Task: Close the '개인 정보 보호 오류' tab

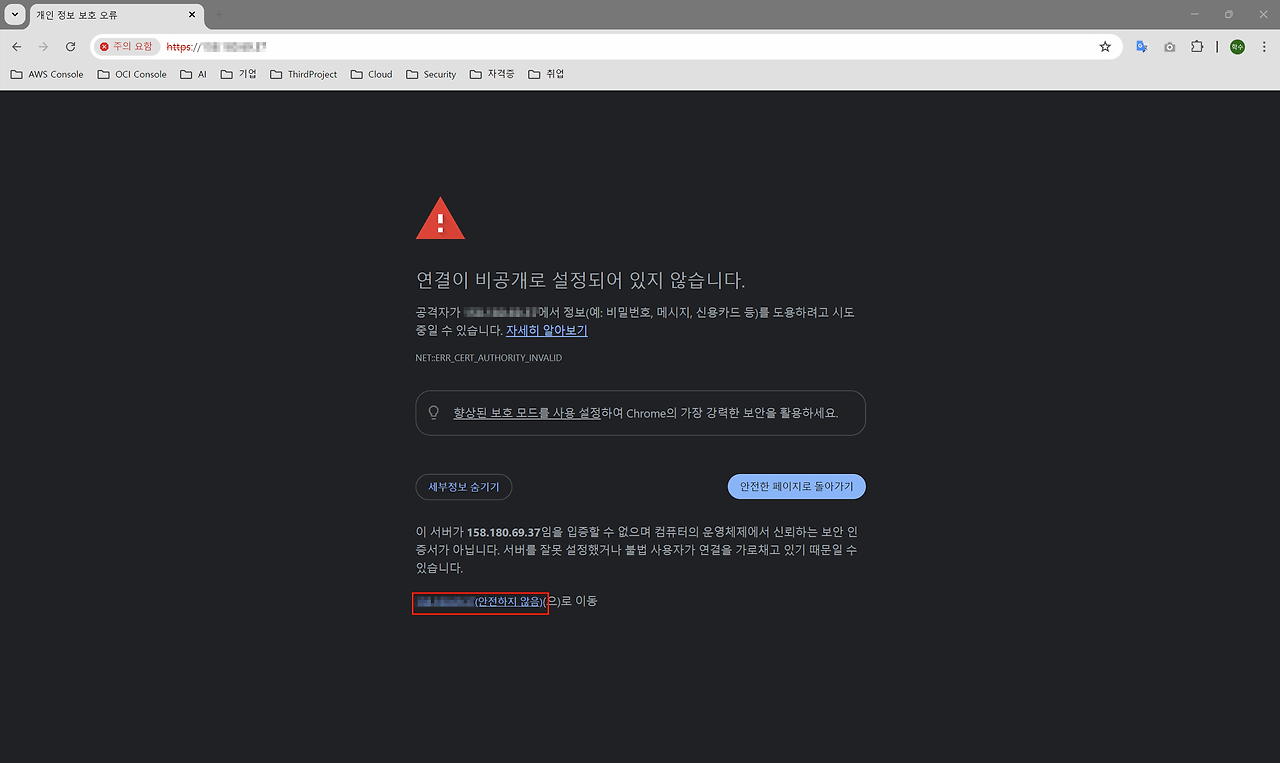Action: tap(192, 15)
